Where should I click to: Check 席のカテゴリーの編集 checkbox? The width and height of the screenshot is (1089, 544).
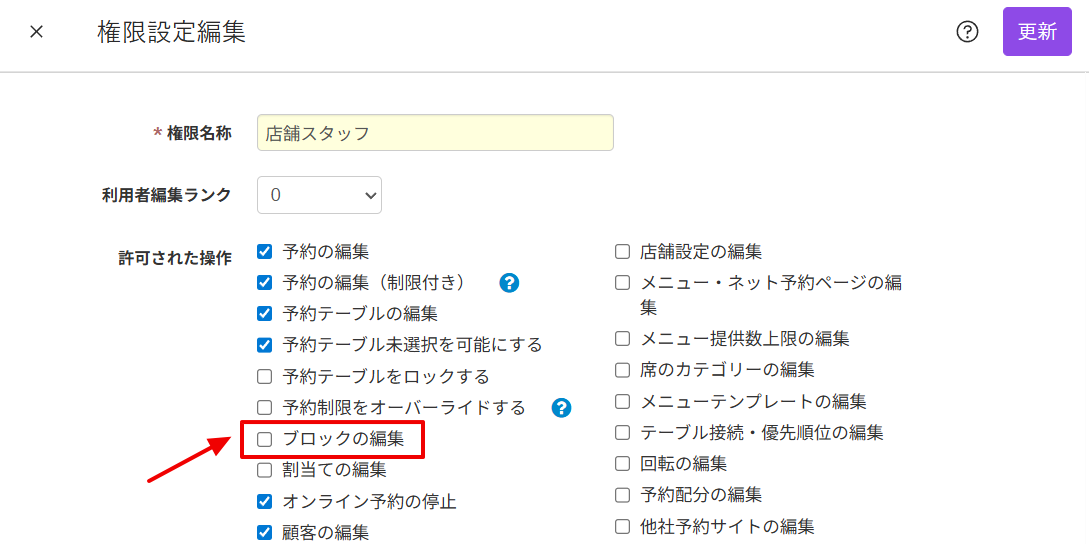click(x=622, y=370)
